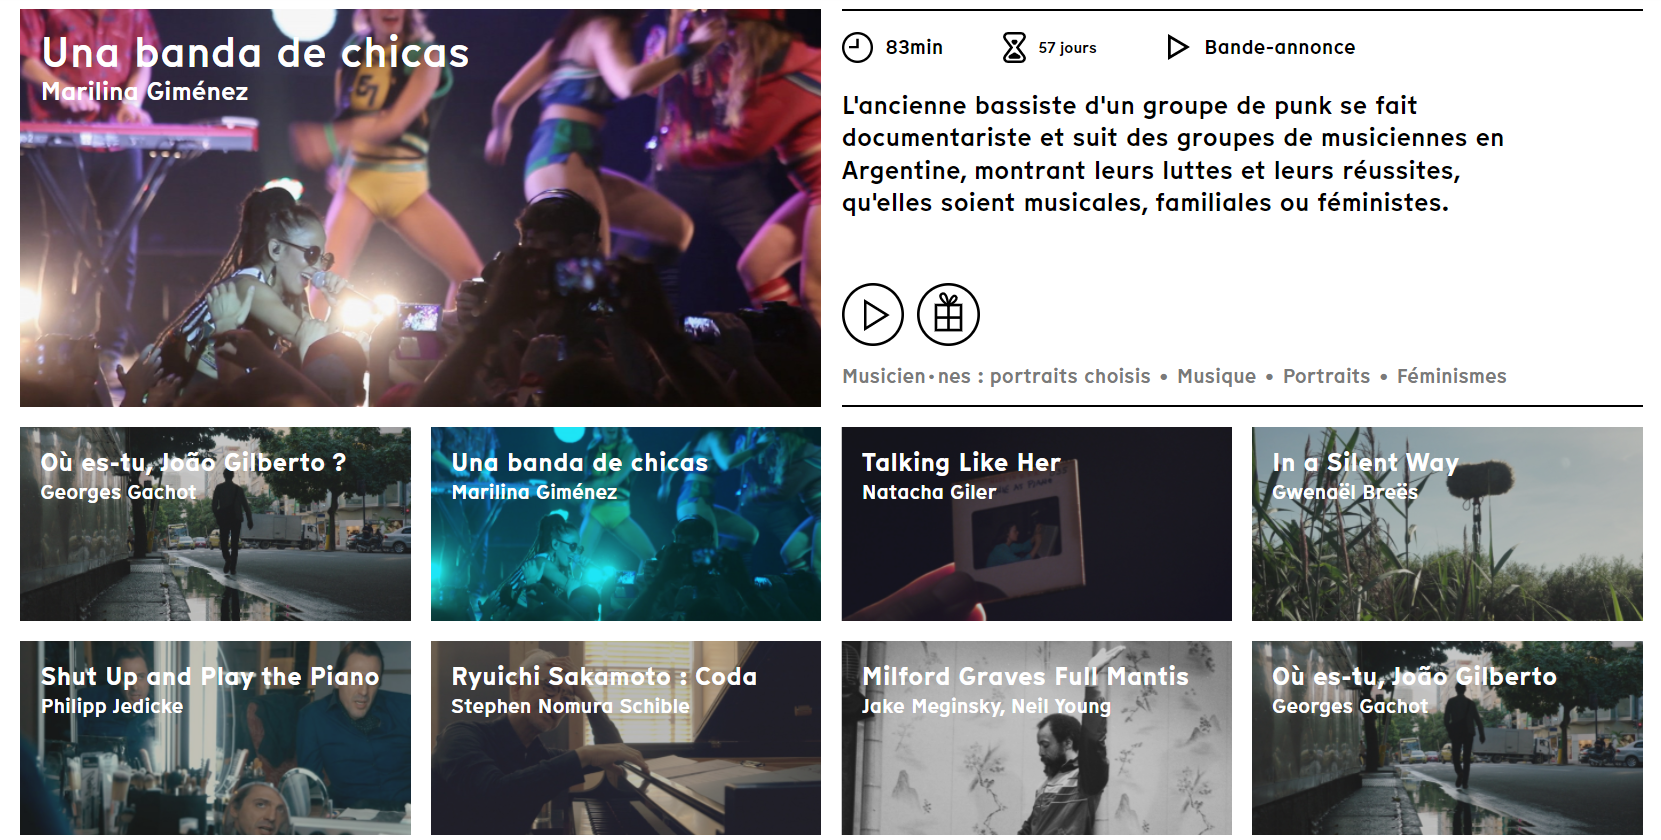This screenshot has width=1661, height=840.
Task: Click the clock duration icon
Action: (x=857, y=47)
